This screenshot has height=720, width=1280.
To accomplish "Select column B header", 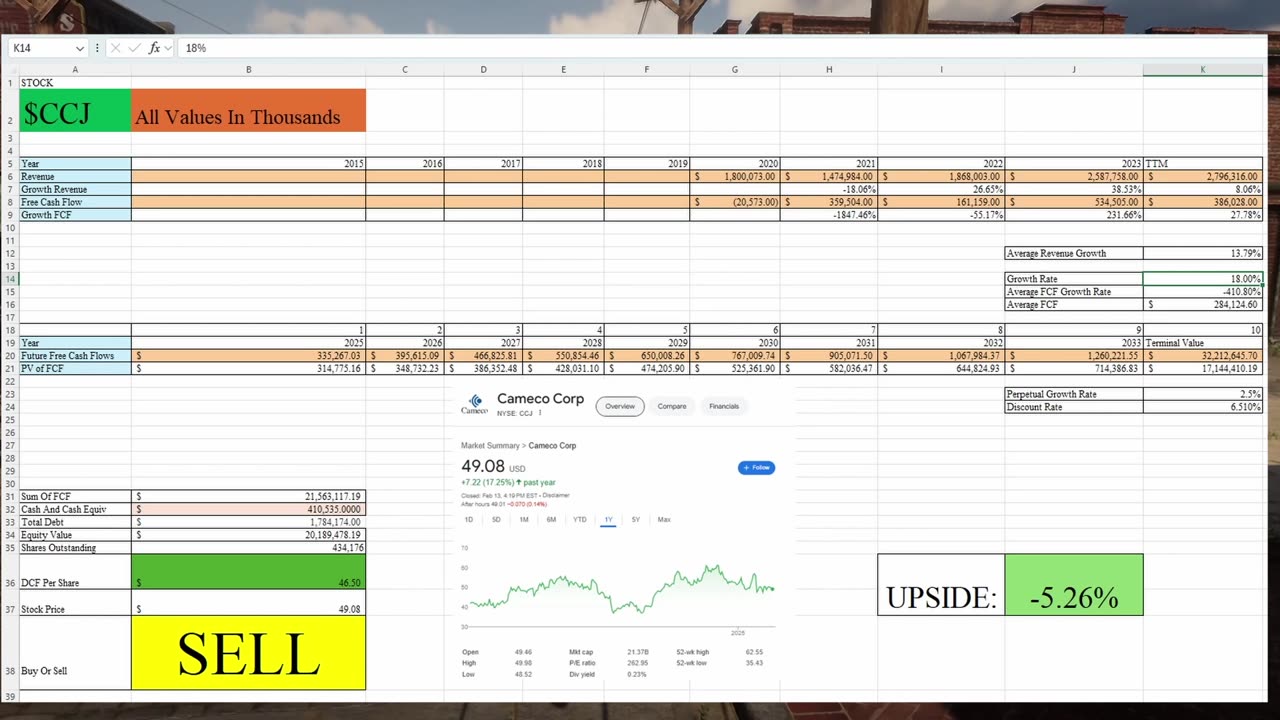I will [248, 69].
